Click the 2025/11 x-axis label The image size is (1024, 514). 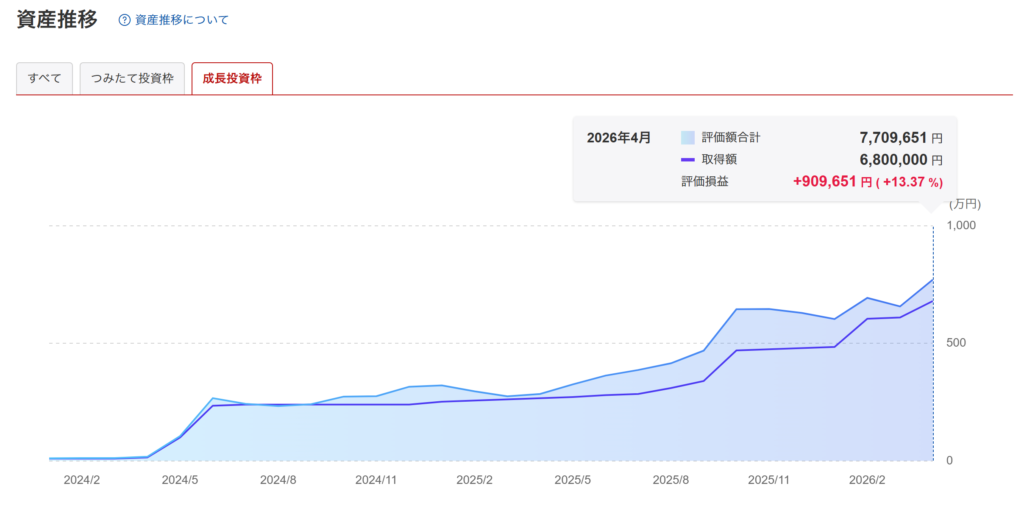click(769, 480)
